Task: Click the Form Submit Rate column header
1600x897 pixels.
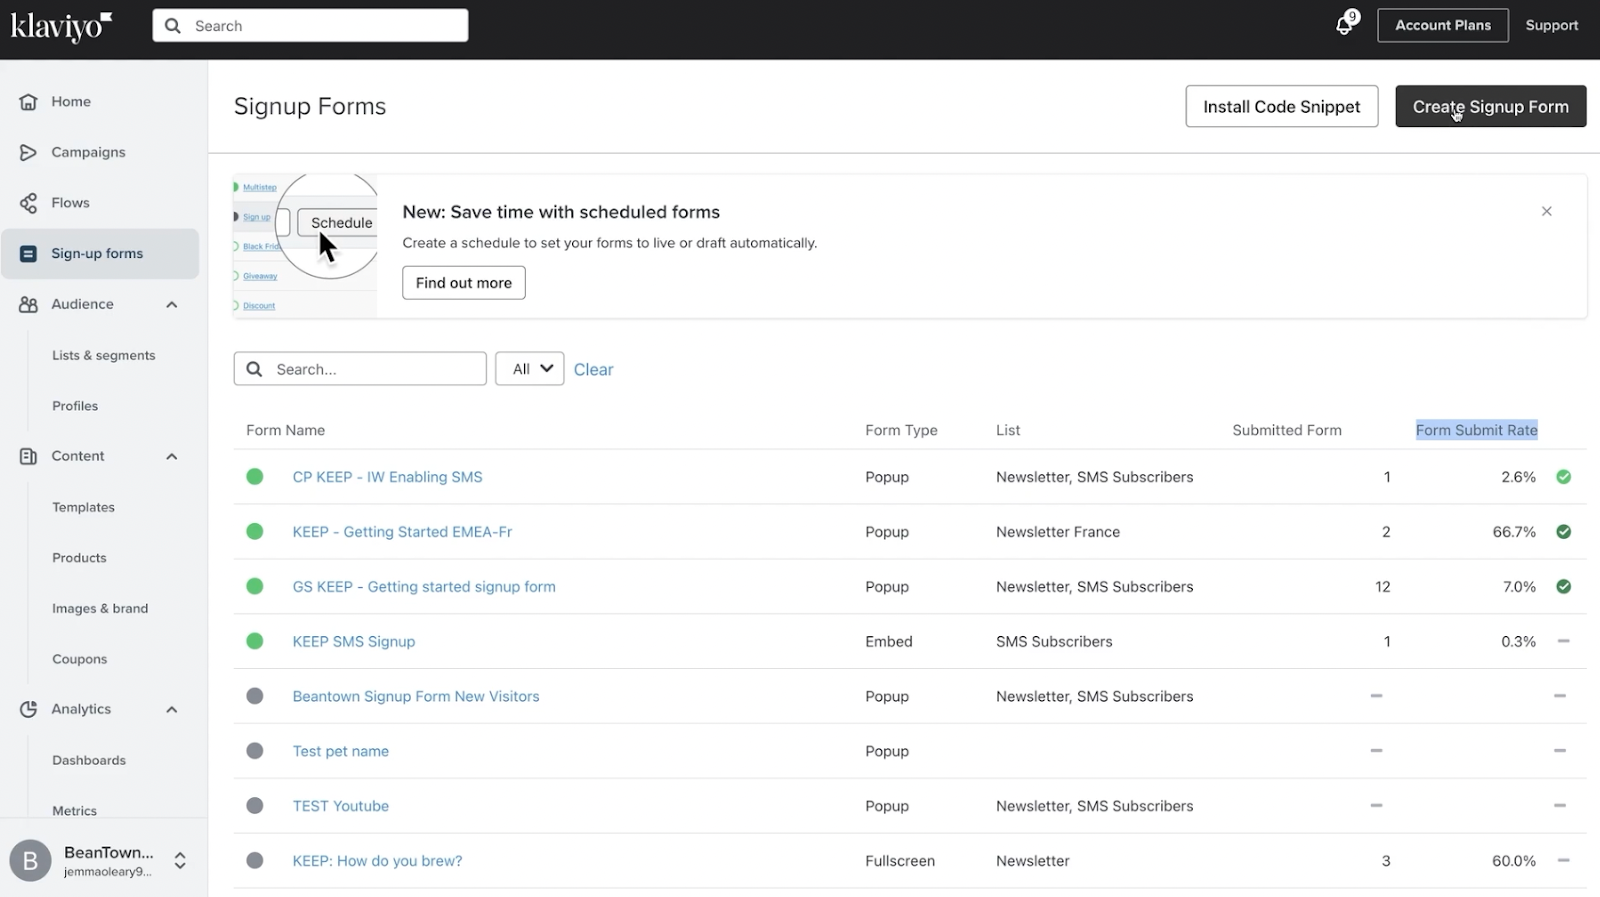Action: click(1477, 430)
